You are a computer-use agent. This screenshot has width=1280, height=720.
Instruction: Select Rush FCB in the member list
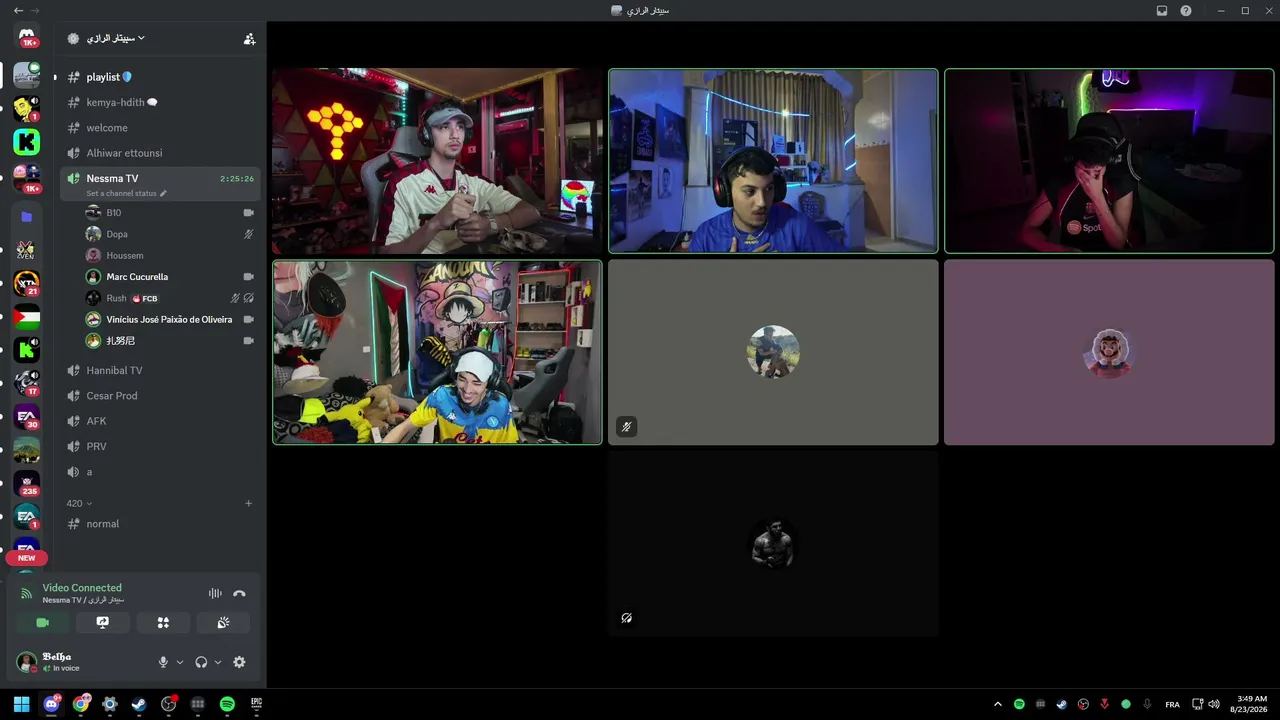click(x=170, y=298)
